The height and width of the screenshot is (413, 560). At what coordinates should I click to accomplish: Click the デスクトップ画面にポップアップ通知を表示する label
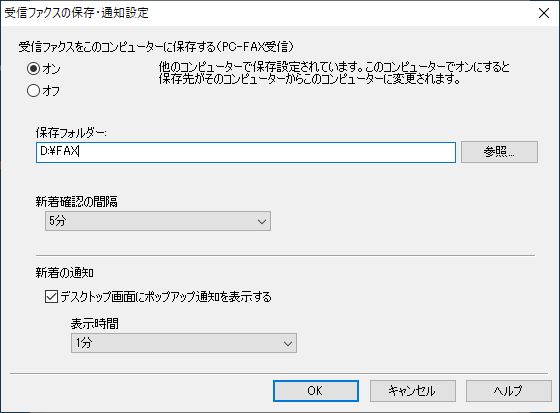[x=166, y=297]
